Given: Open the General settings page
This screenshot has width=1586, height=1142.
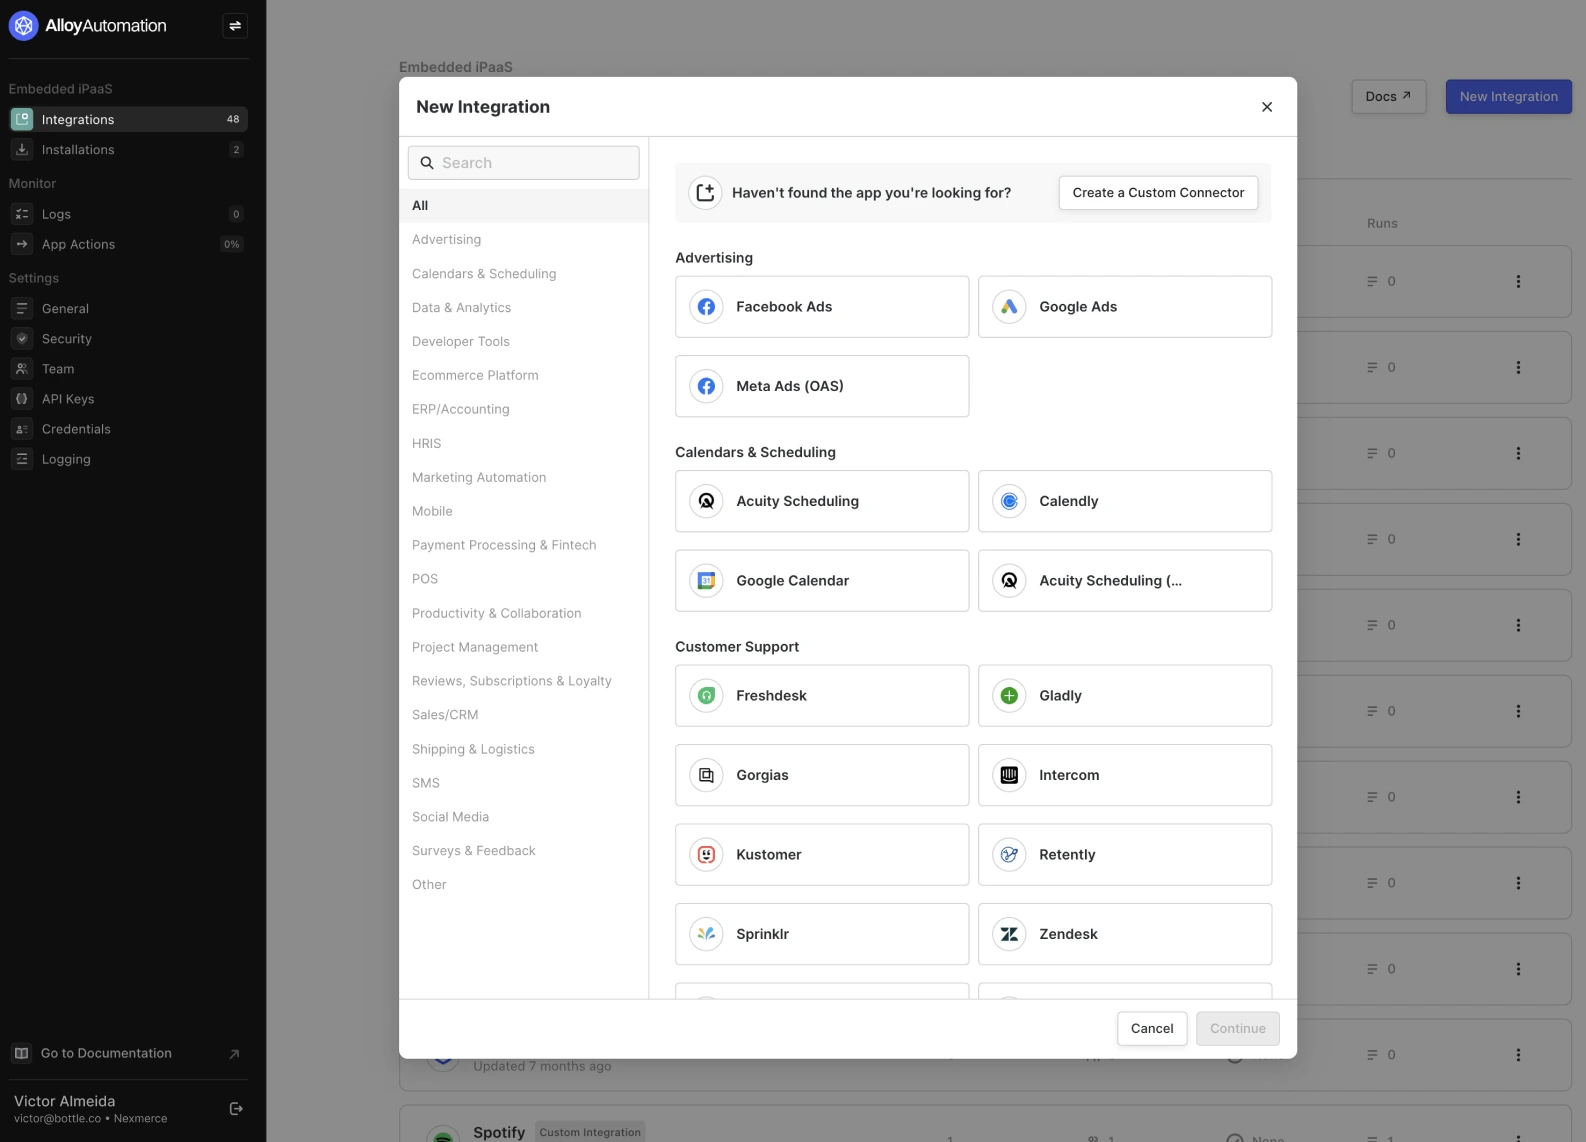Looking at the screenshot, I should click(x=128, y=309).
